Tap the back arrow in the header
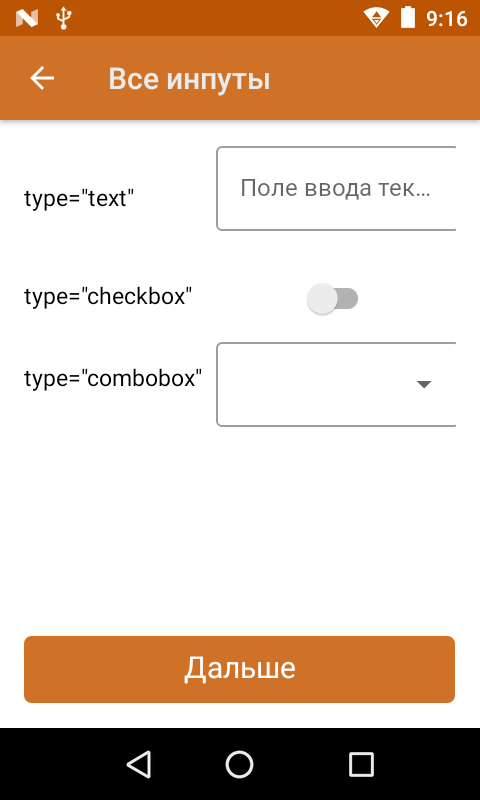Screen dimensions: 480x800 coord(42,79)
